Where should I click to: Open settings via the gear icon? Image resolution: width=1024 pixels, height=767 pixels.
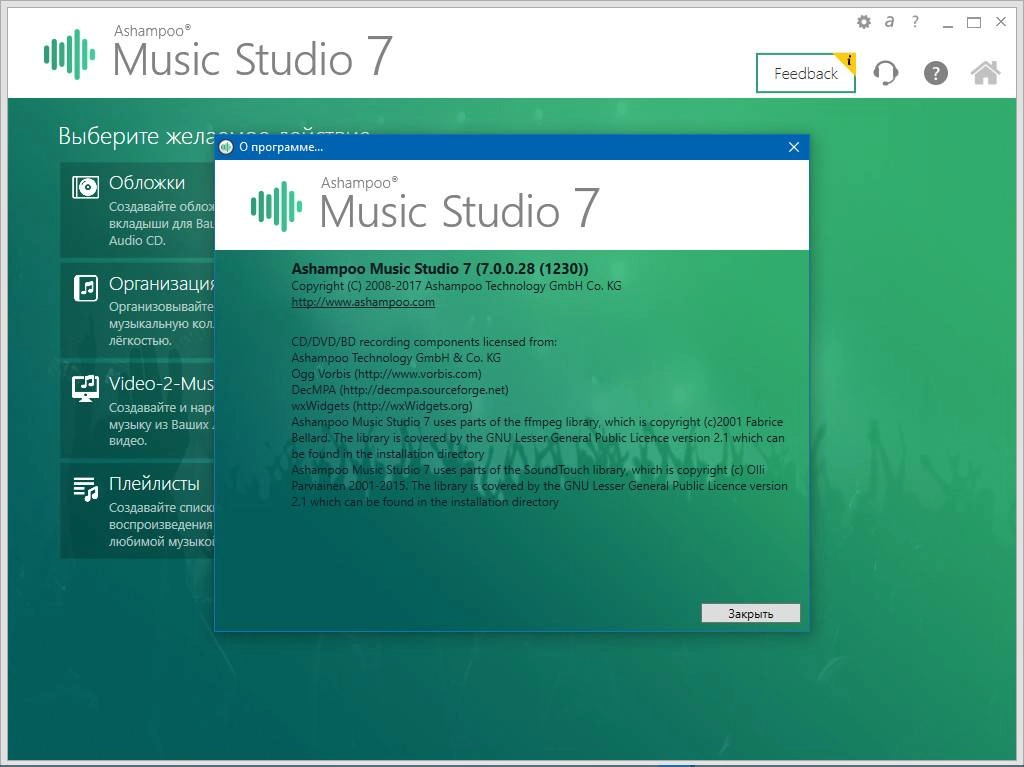863,22
